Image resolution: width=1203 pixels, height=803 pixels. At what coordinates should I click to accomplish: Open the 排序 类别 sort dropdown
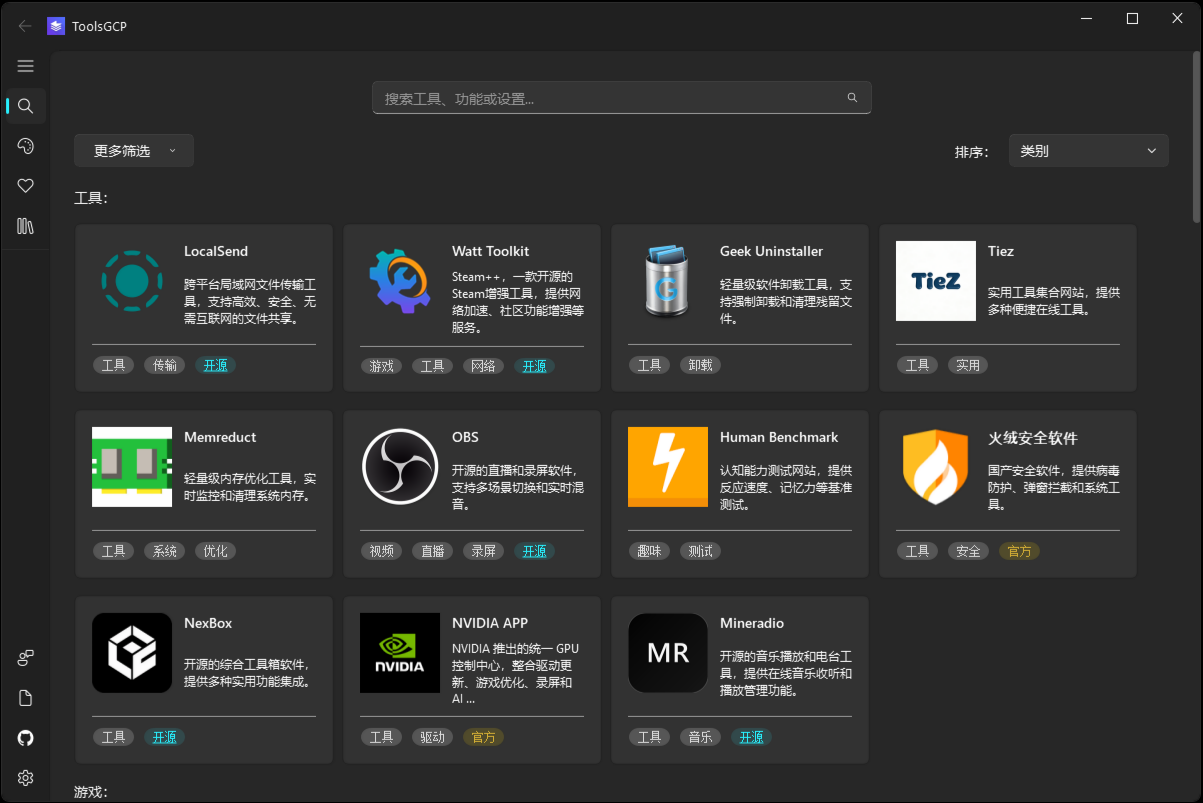click(x=1088, y=151)
